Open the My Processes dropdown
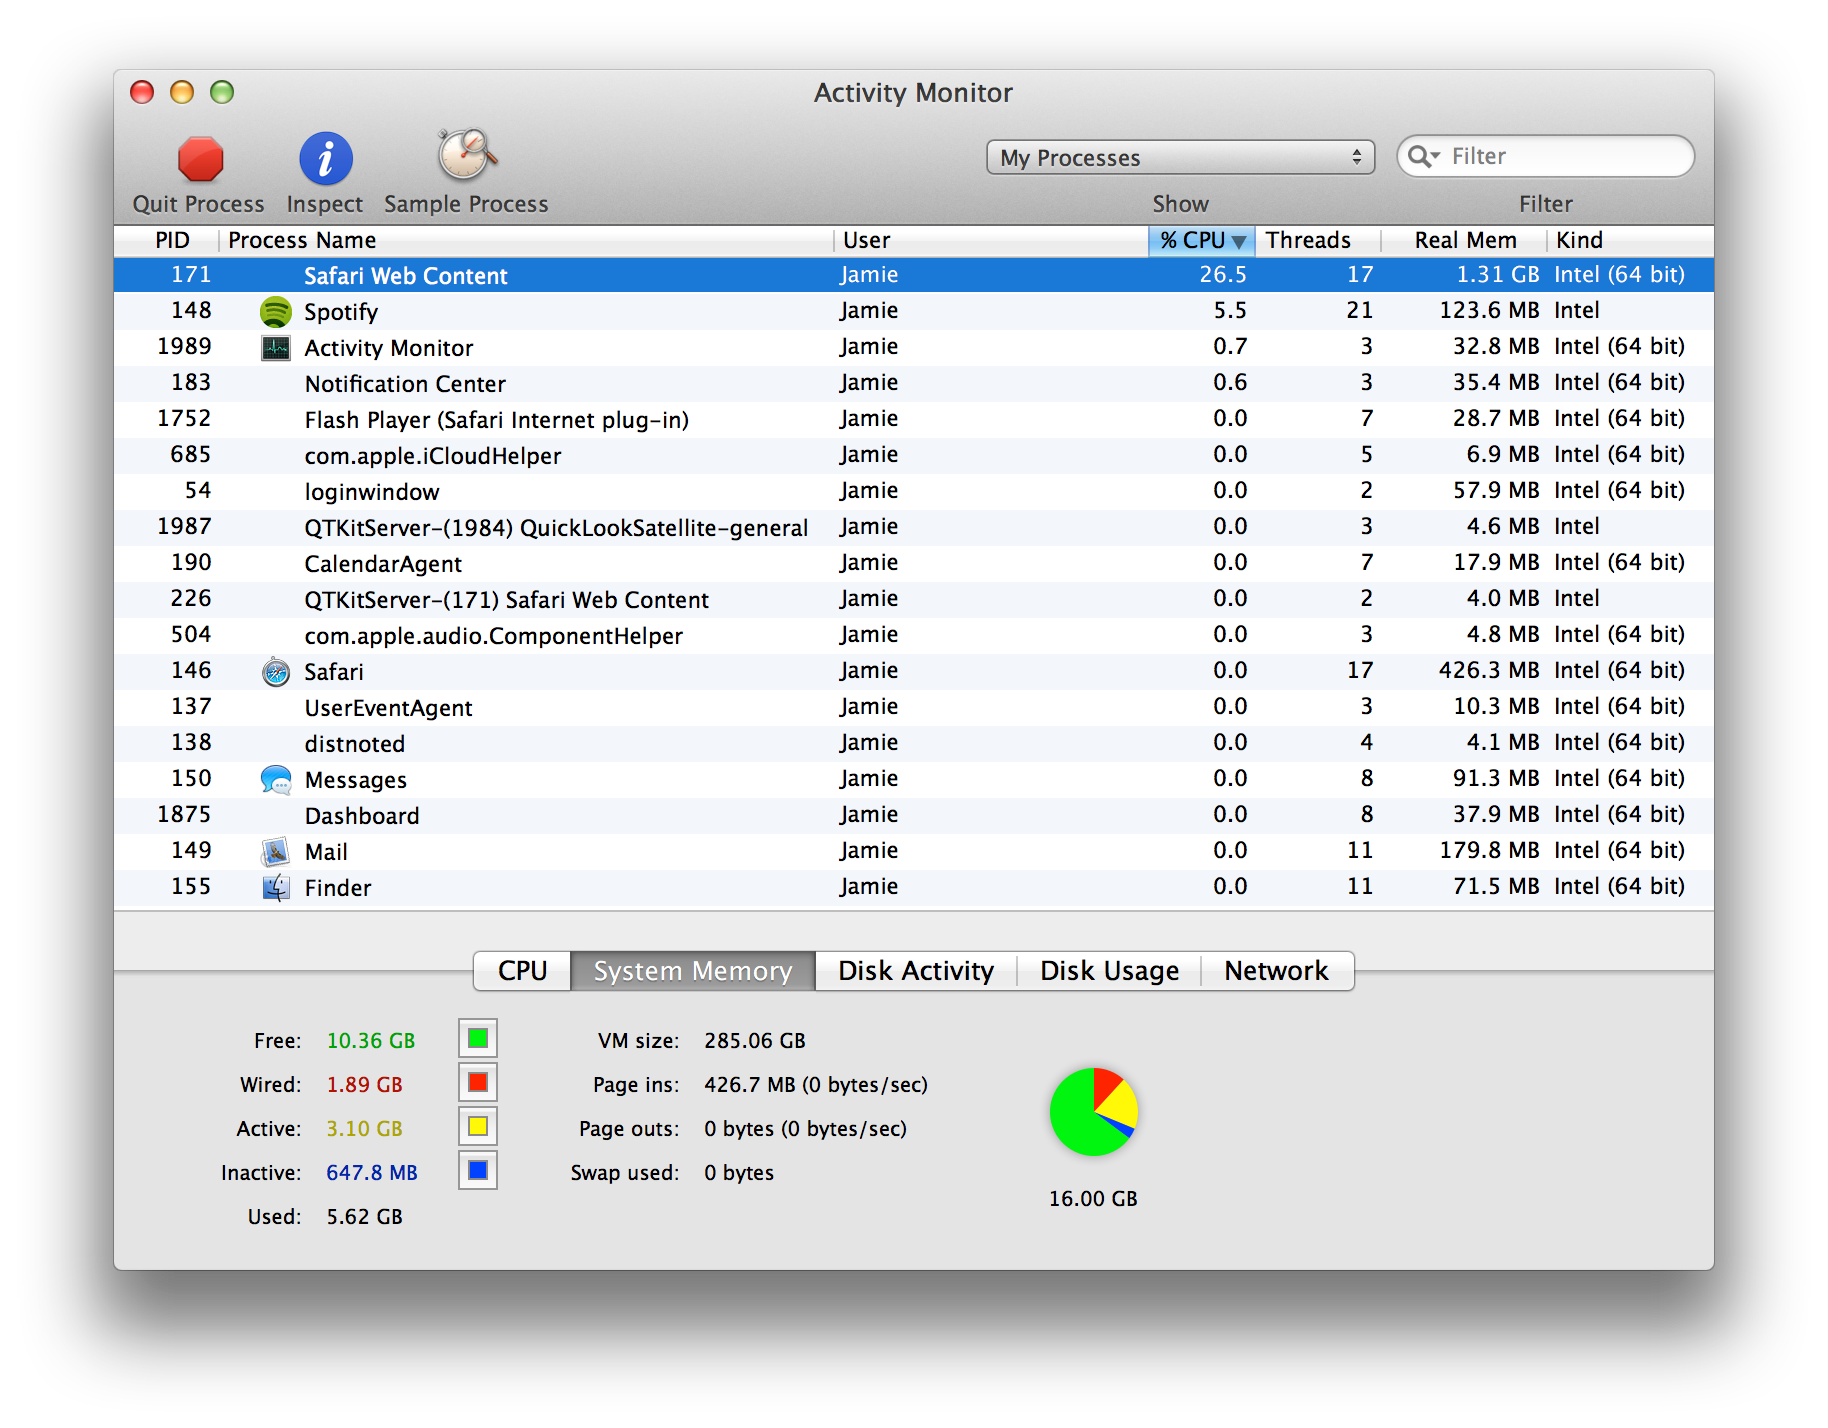The image size is (1828, 1428). [x=1180, y=157]
